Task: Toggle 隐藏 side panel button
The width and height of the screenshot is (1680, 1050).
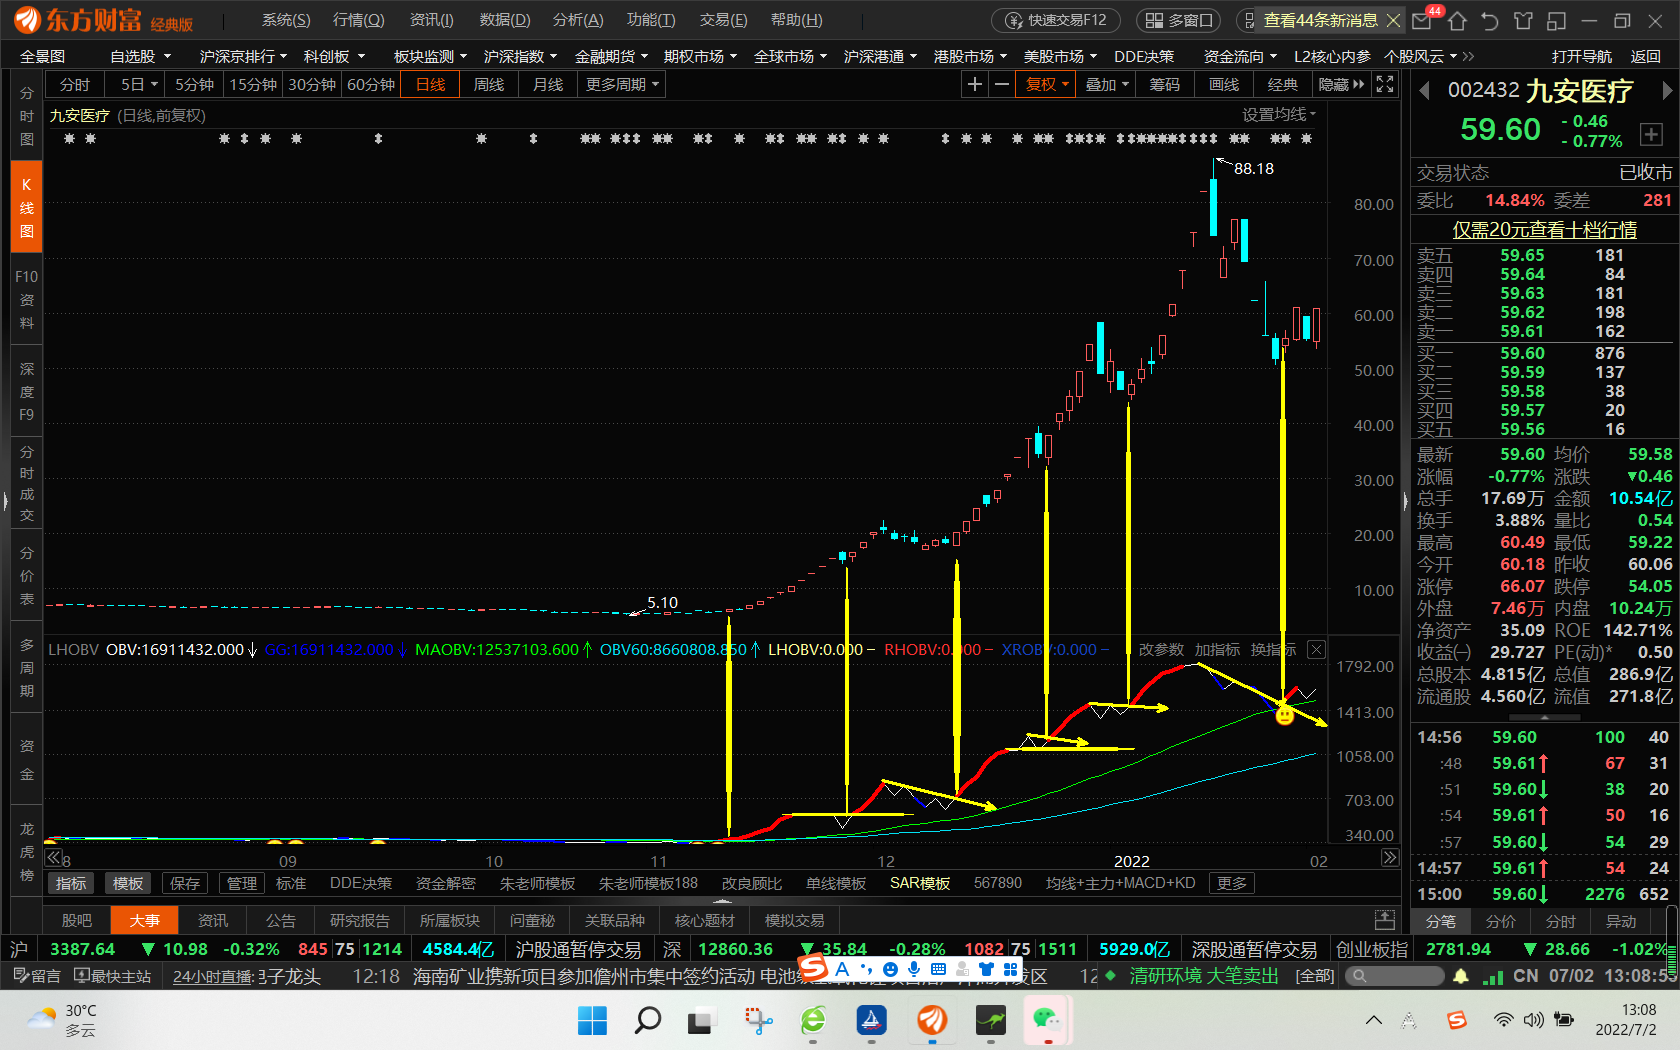Action: point(1340,85)
